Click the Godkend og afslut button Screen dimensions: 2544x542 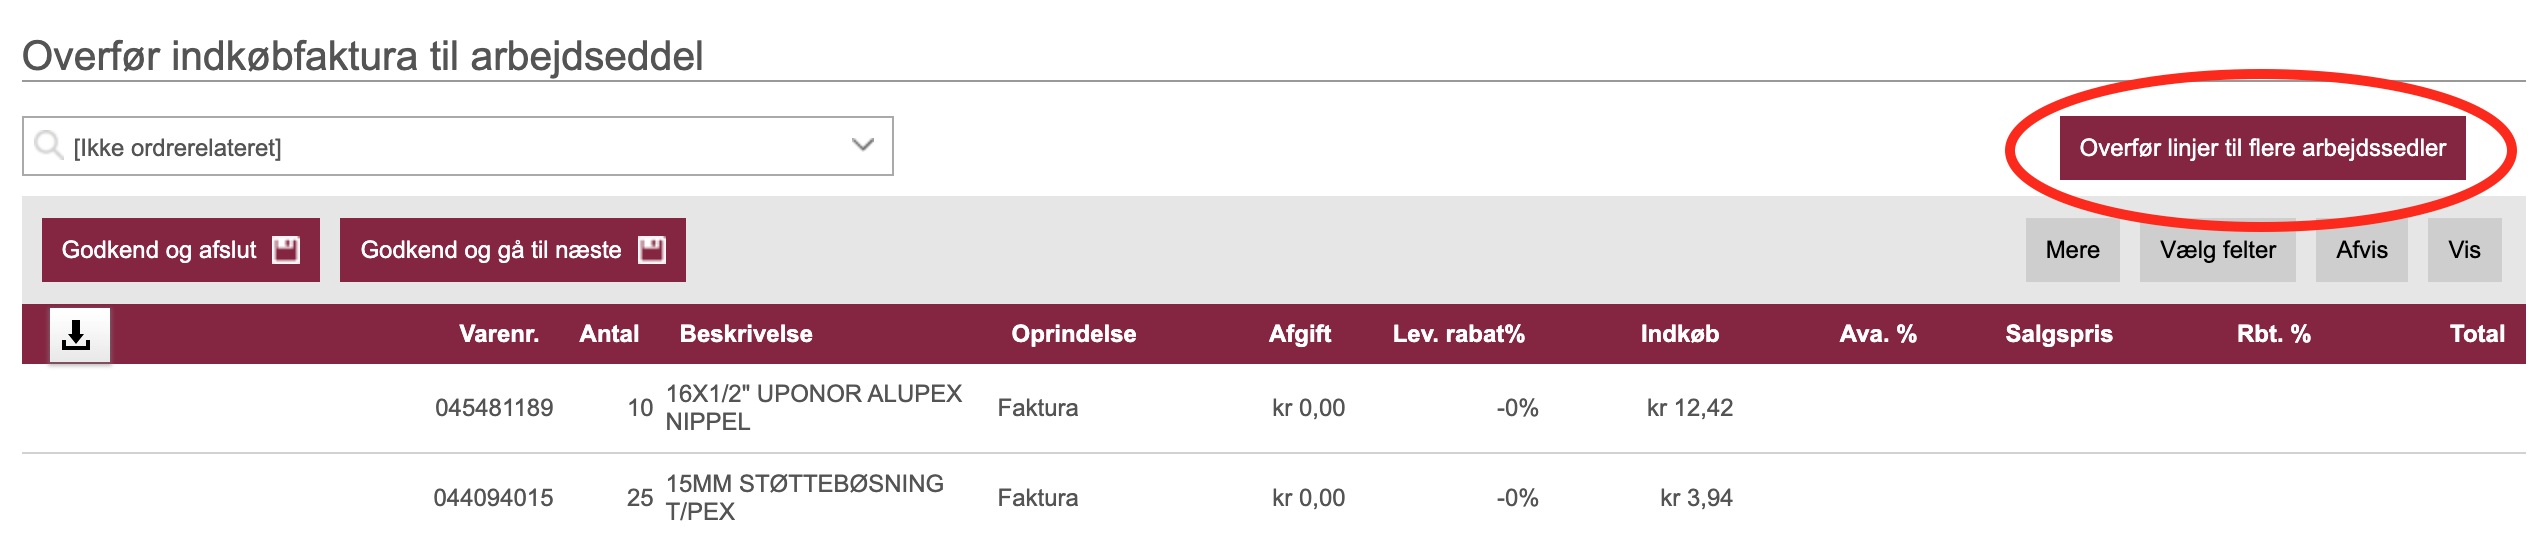[181, 250]
